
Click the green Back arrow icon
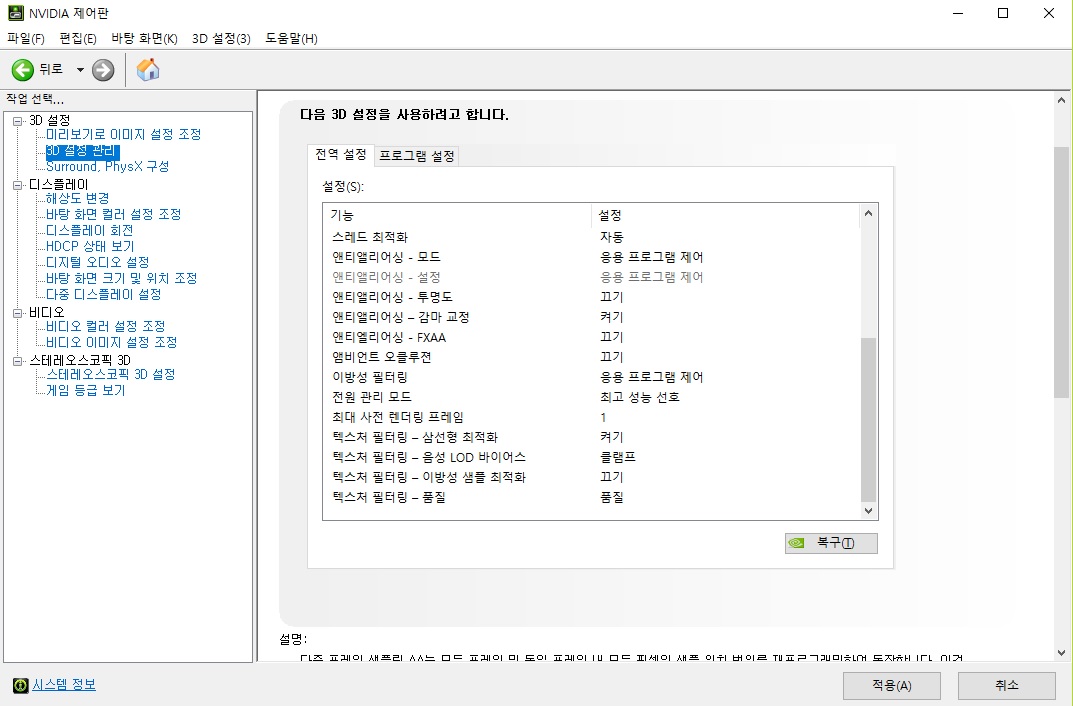[x=23, y=69]
